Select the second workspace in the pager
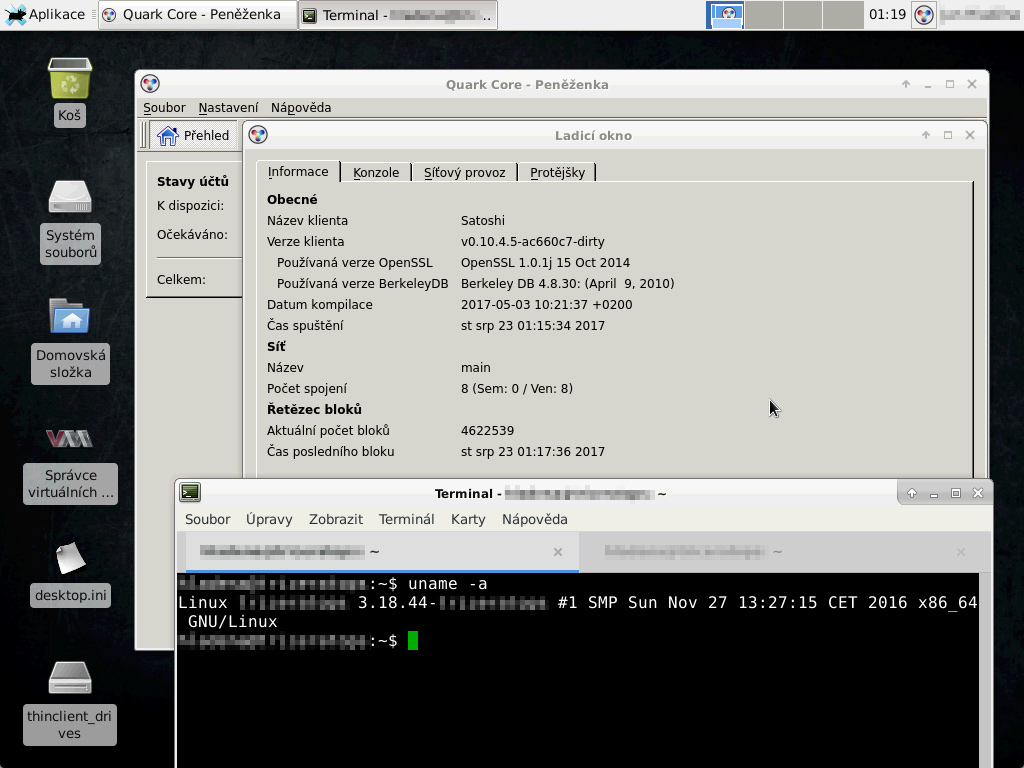Viewport: 1024px width, 768px height. tap(764, 14)
